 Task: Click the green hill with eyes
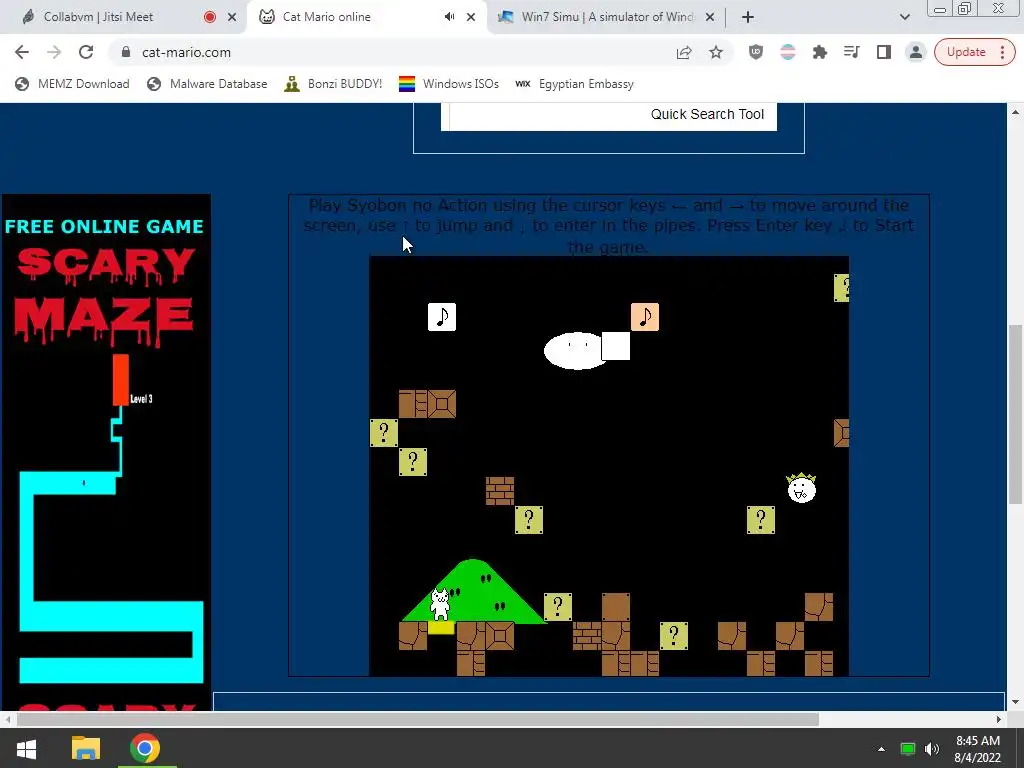pos(475,592)
